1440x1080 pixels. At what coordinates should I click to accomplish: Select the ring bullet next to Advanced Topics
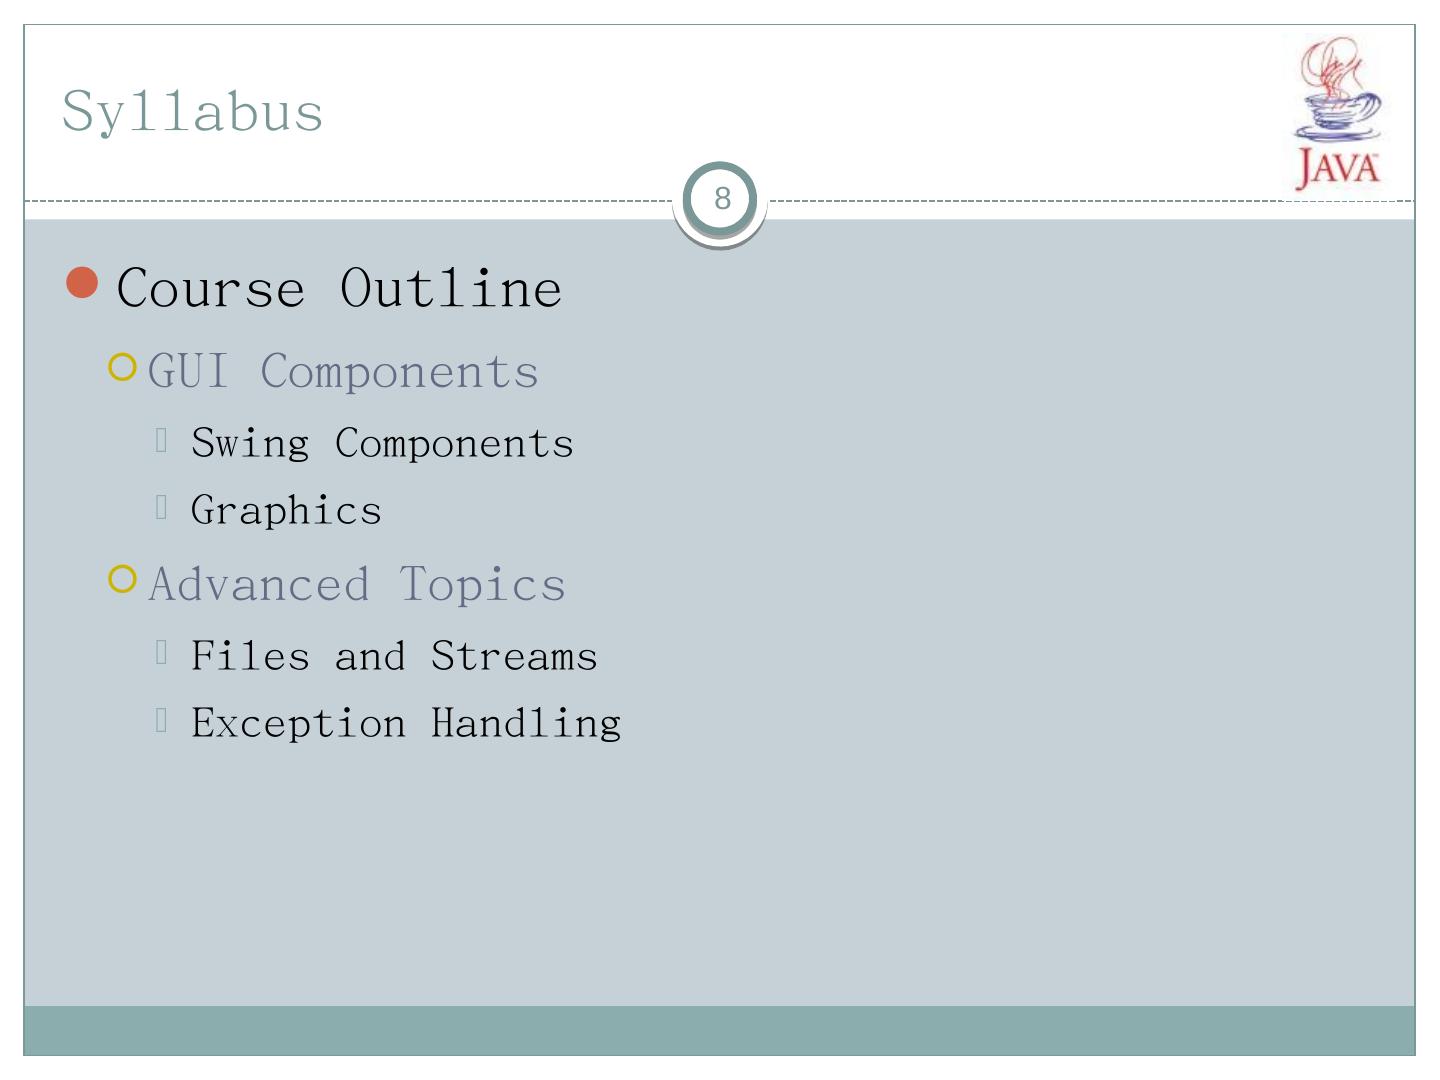coord(122,580)
